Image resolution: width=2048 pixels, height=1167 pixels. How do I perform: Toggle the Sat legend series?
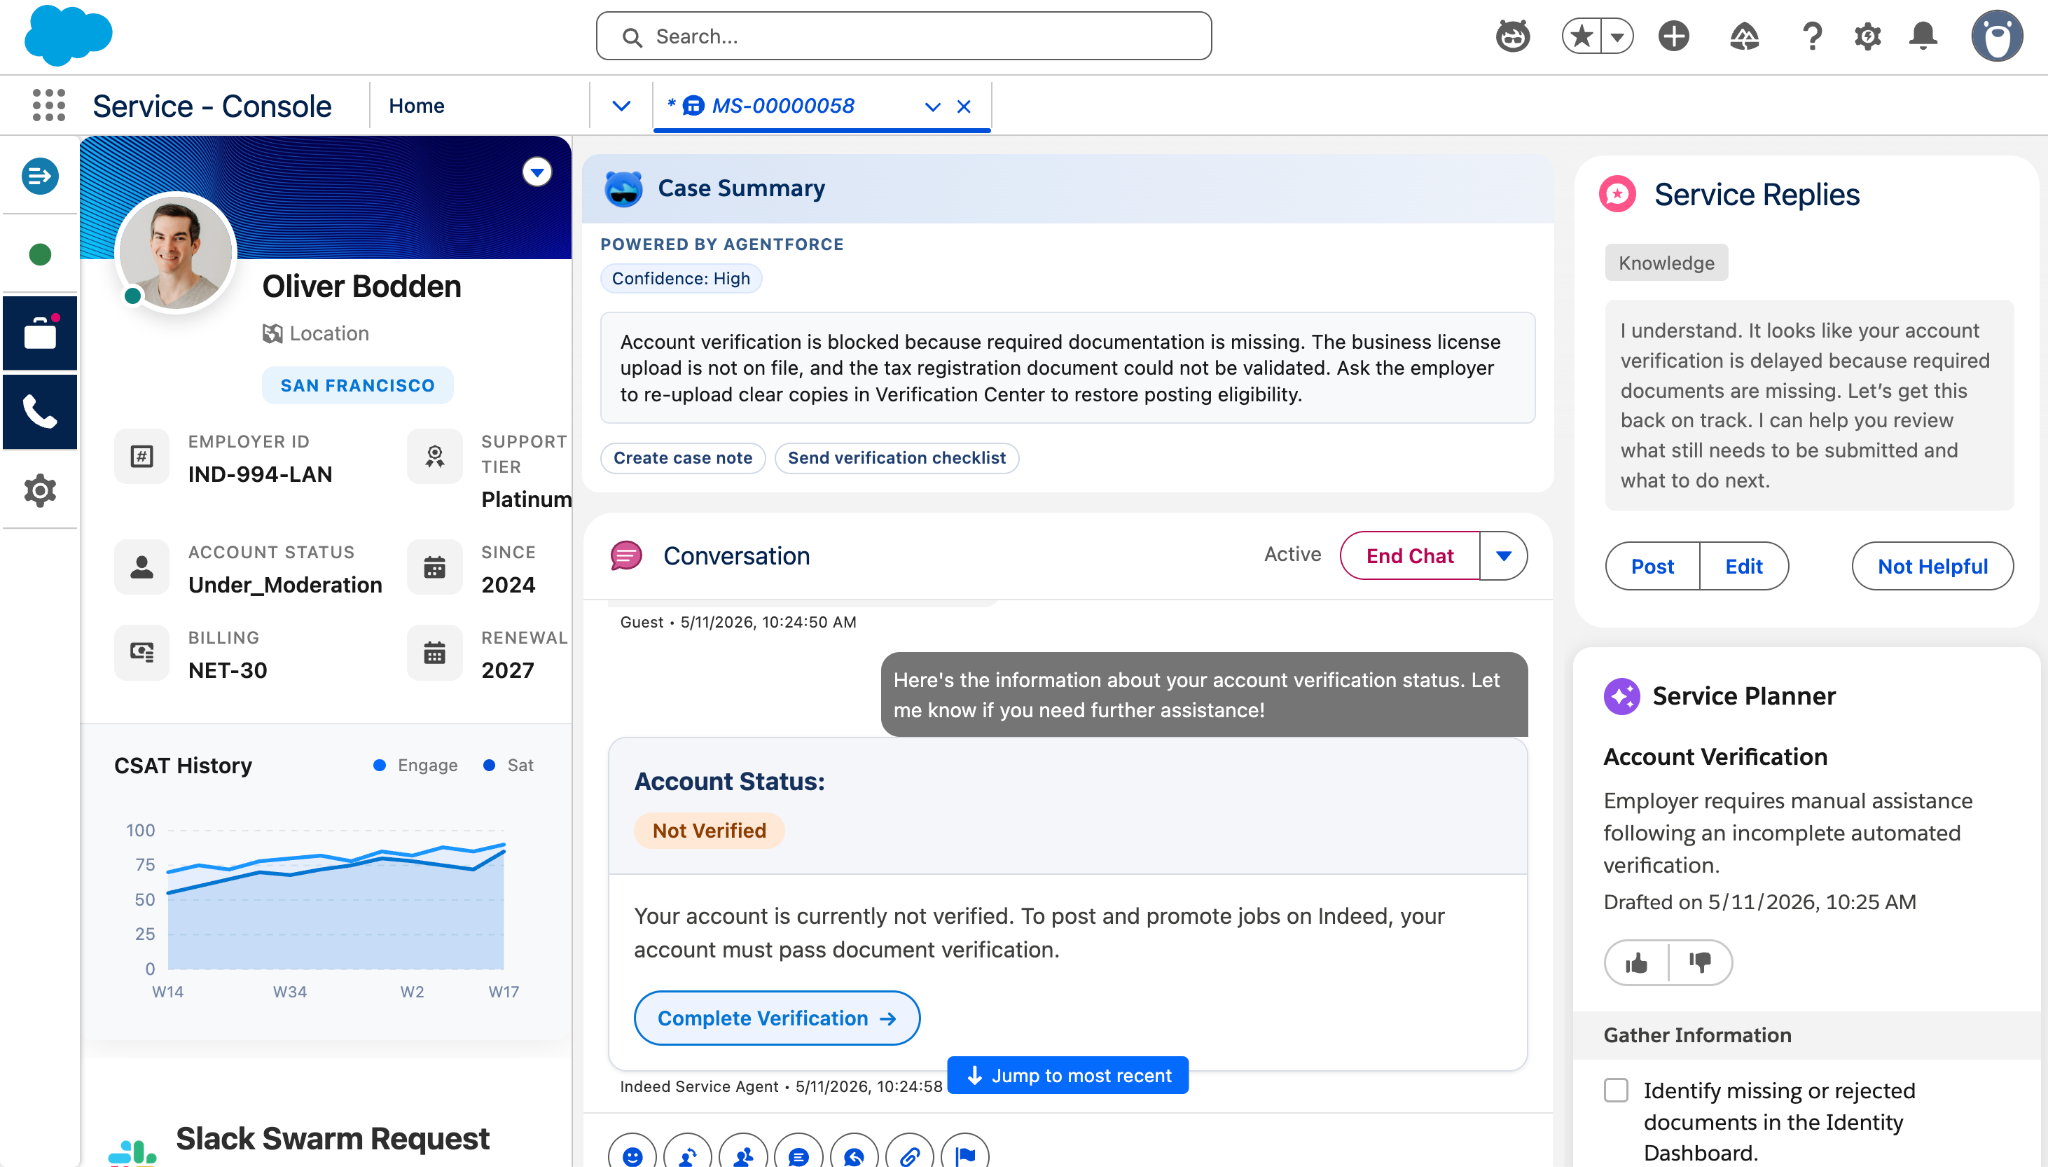pyautogui.click(x=508, y=765)
